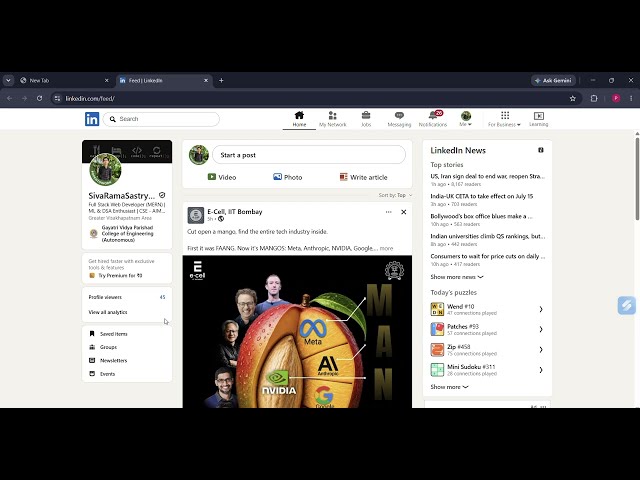
Task: Expand the Me profile dropdown
Action: (x=465, y=118)
